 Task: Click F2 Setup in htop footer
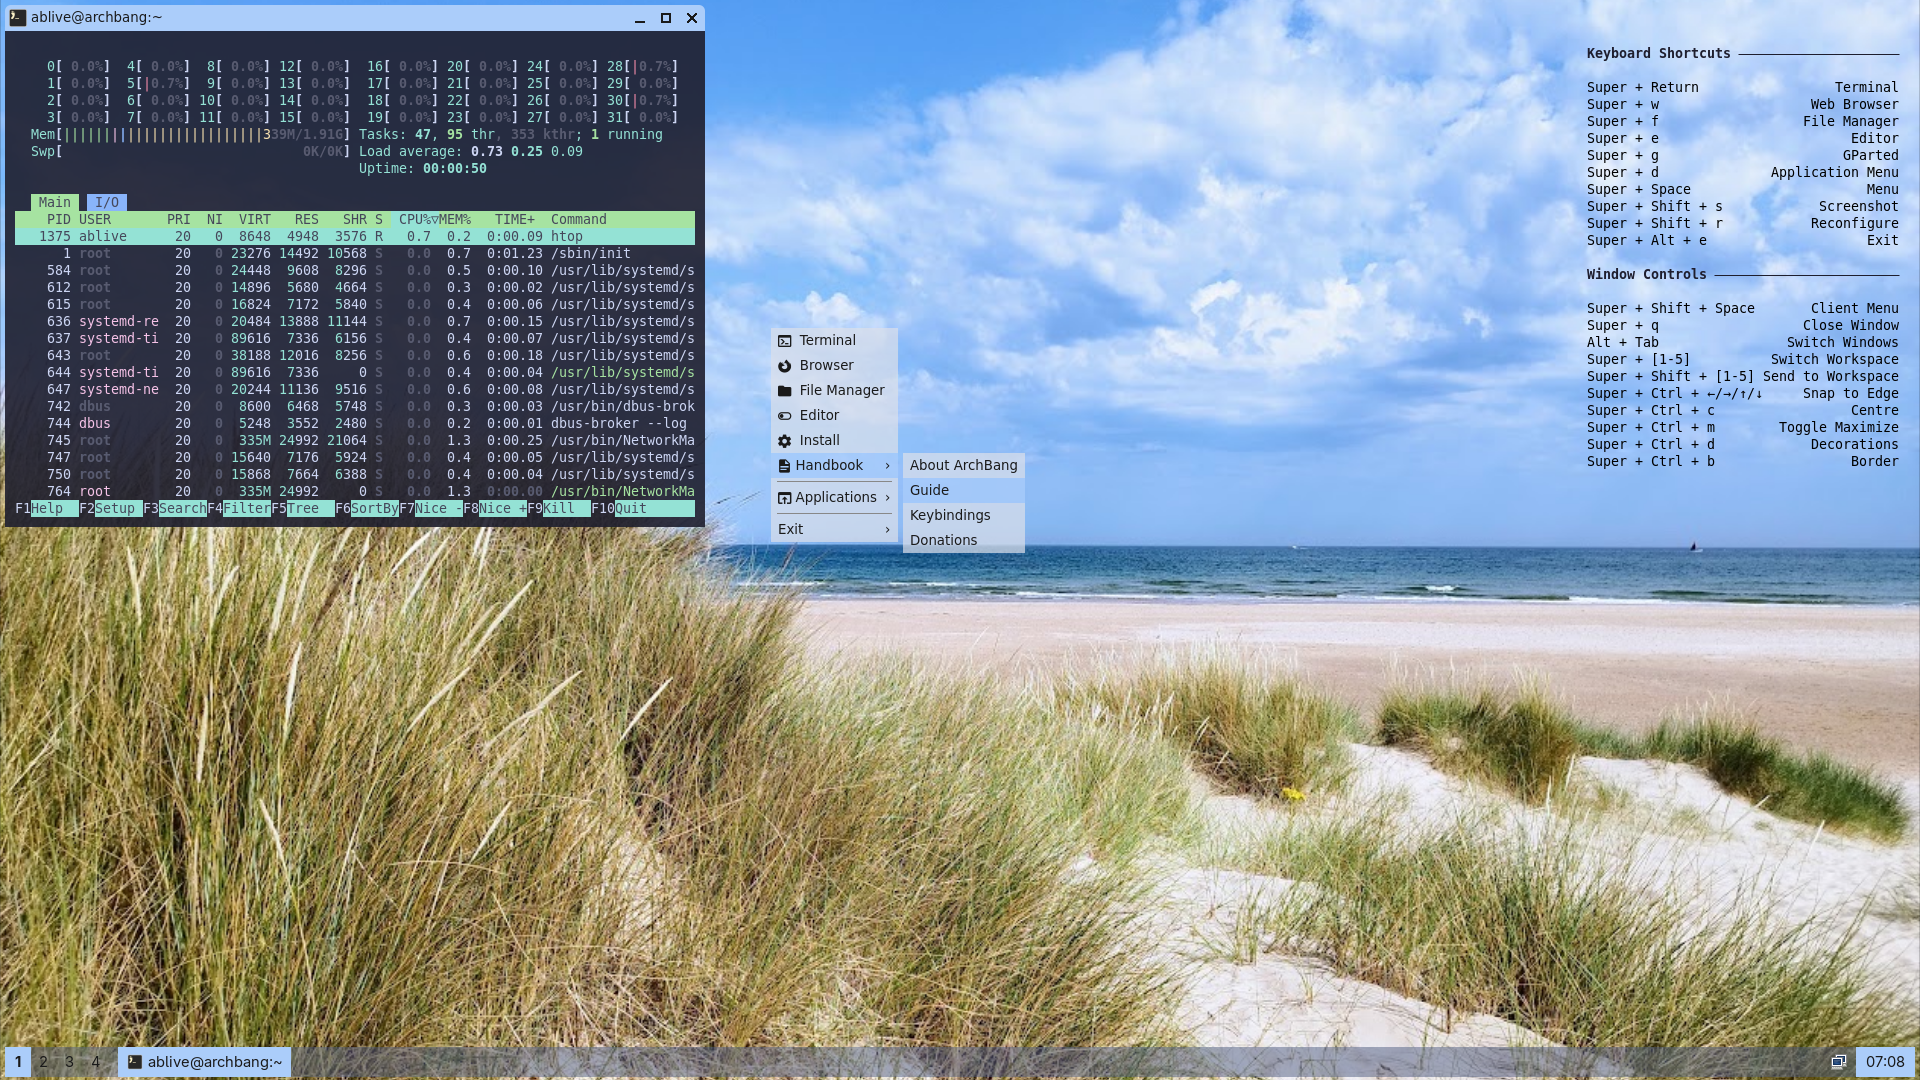pos(114,508)
